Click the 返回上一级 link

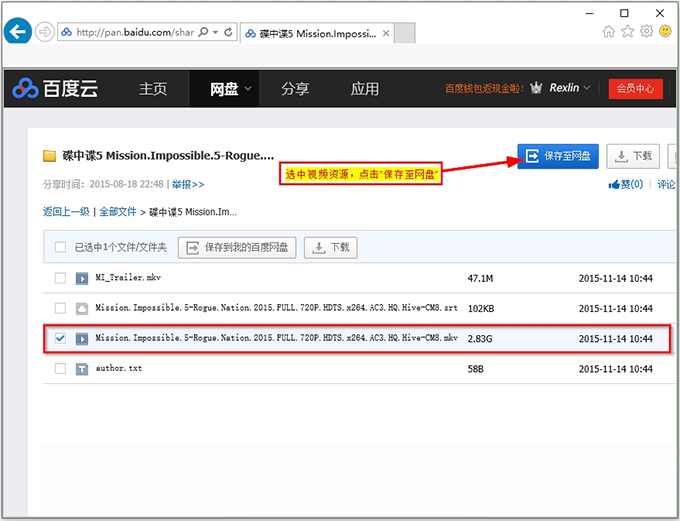tap(66, 212)
